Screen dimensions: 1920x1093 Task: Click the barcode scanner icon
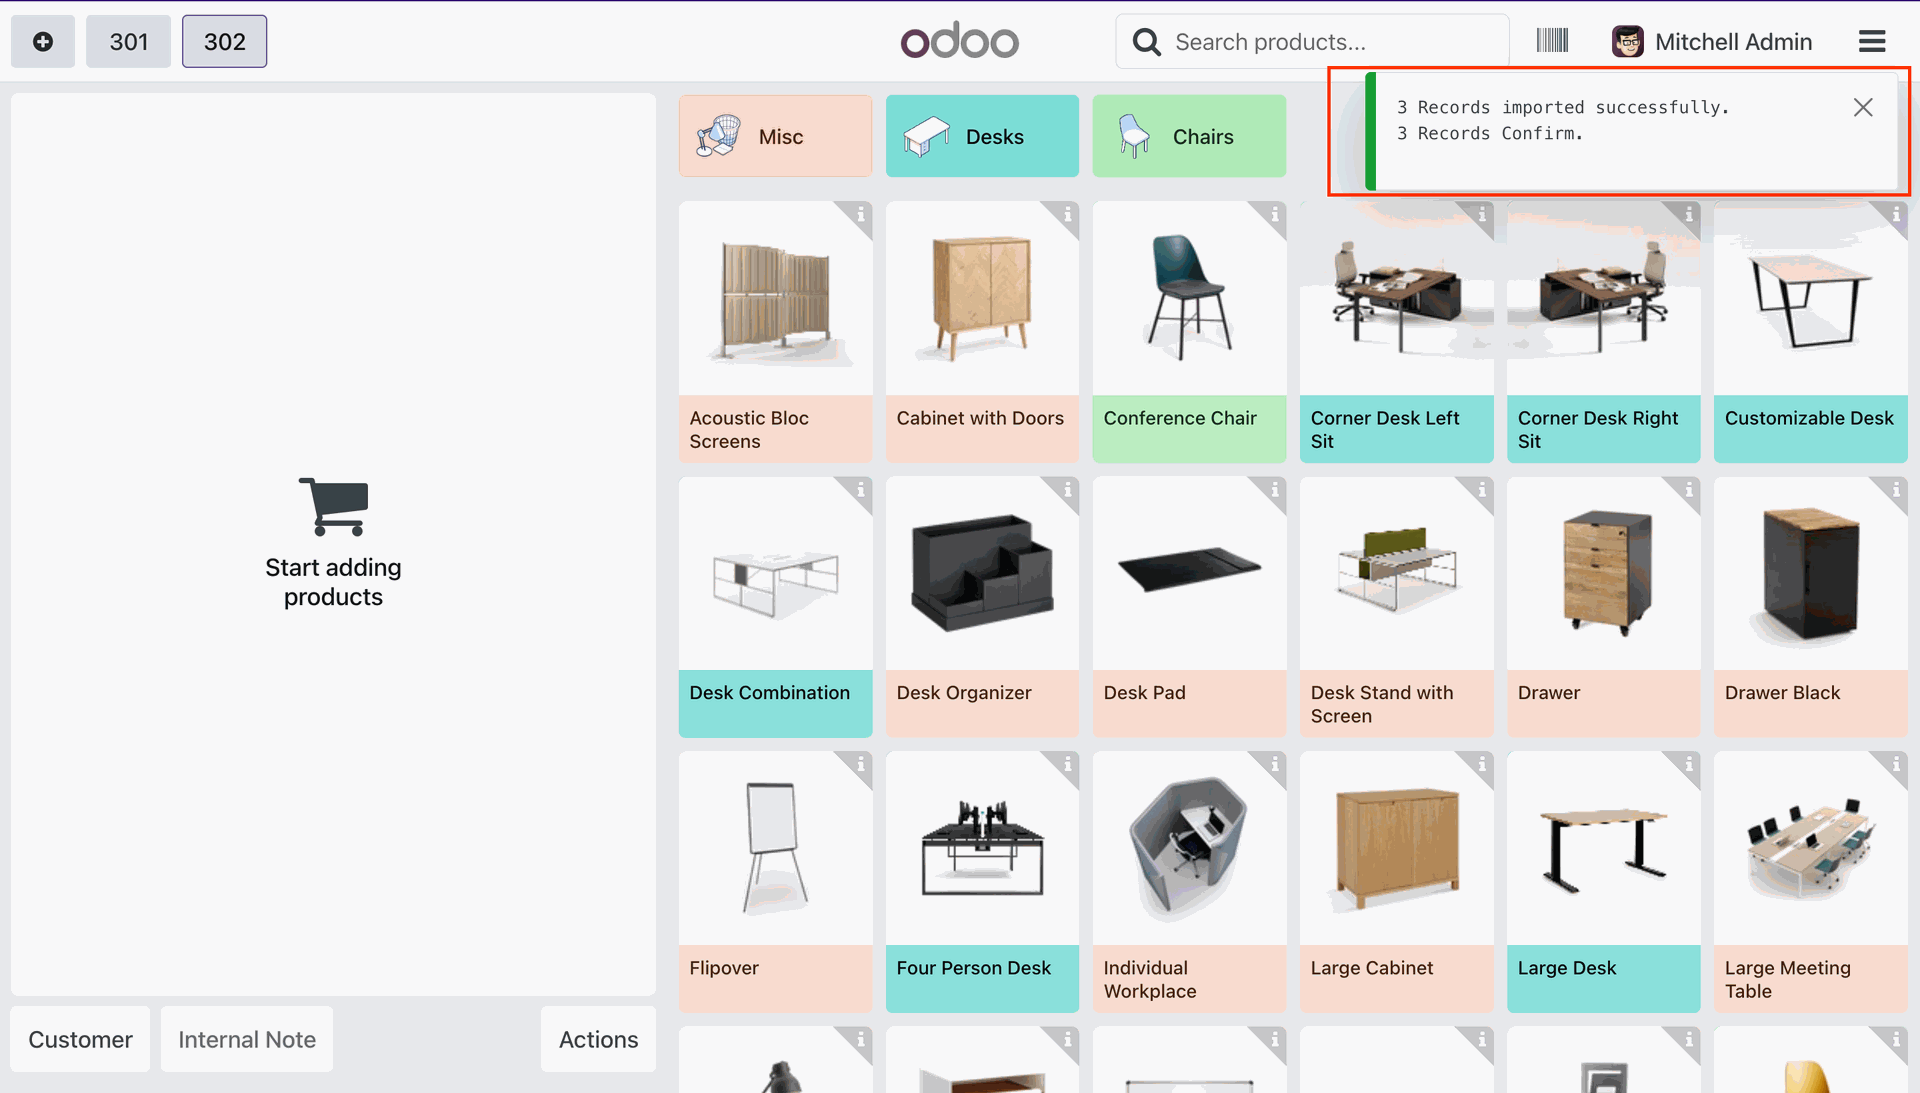tap(1552, 41)
